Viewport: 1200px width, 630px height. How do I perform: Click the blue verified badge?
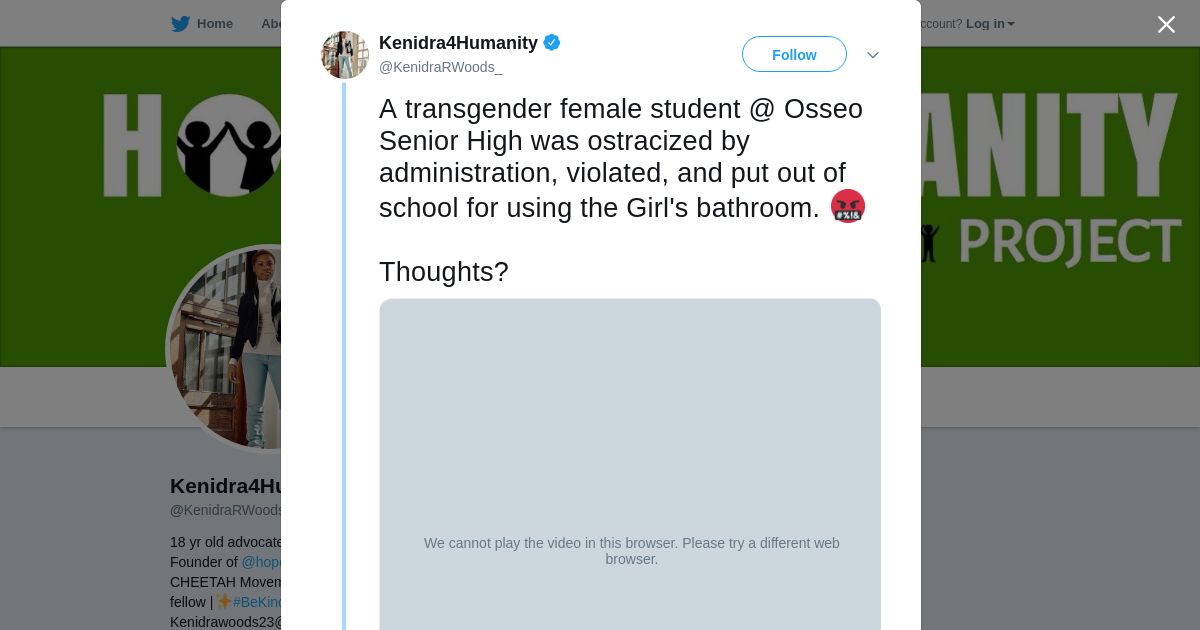click(552, 43)
